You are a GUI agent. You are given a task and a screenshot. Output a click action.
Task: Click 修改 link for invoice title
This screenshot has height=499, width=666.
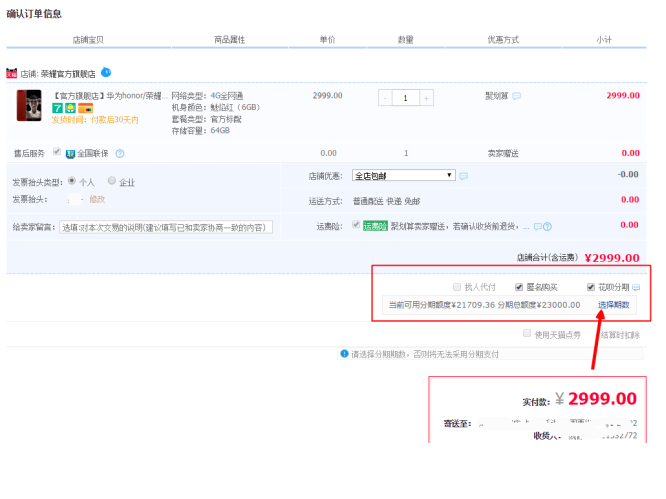97,199
